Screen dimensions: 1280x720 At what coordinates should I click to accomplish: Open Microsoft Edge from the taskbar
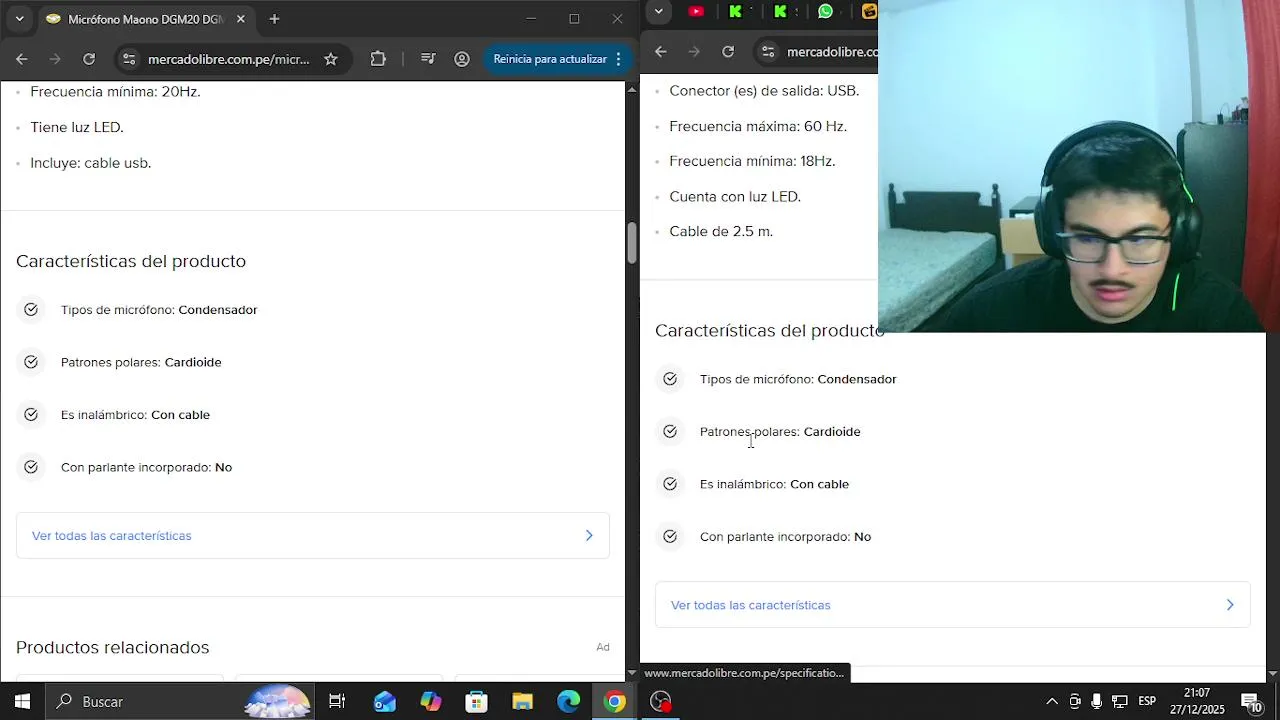pyautogui.click(x=569, y=702)
